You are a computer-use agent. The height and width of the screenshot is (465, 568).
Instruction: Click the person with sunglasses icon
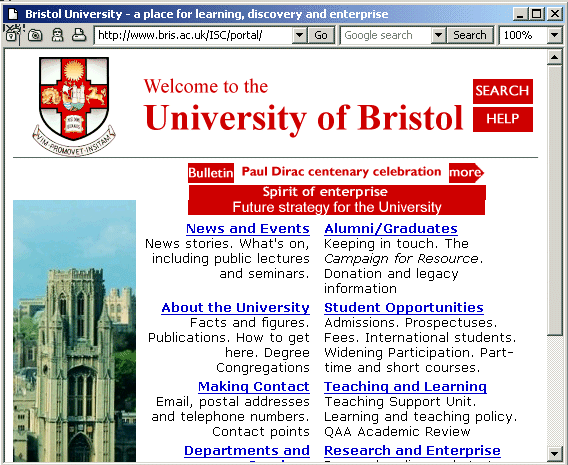coord(57,35)
